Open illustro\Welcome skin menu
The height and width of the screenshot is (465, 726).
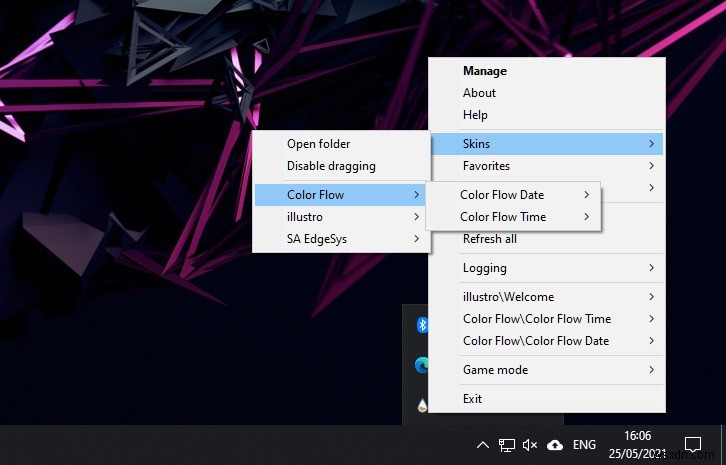(x=547, y=296)
